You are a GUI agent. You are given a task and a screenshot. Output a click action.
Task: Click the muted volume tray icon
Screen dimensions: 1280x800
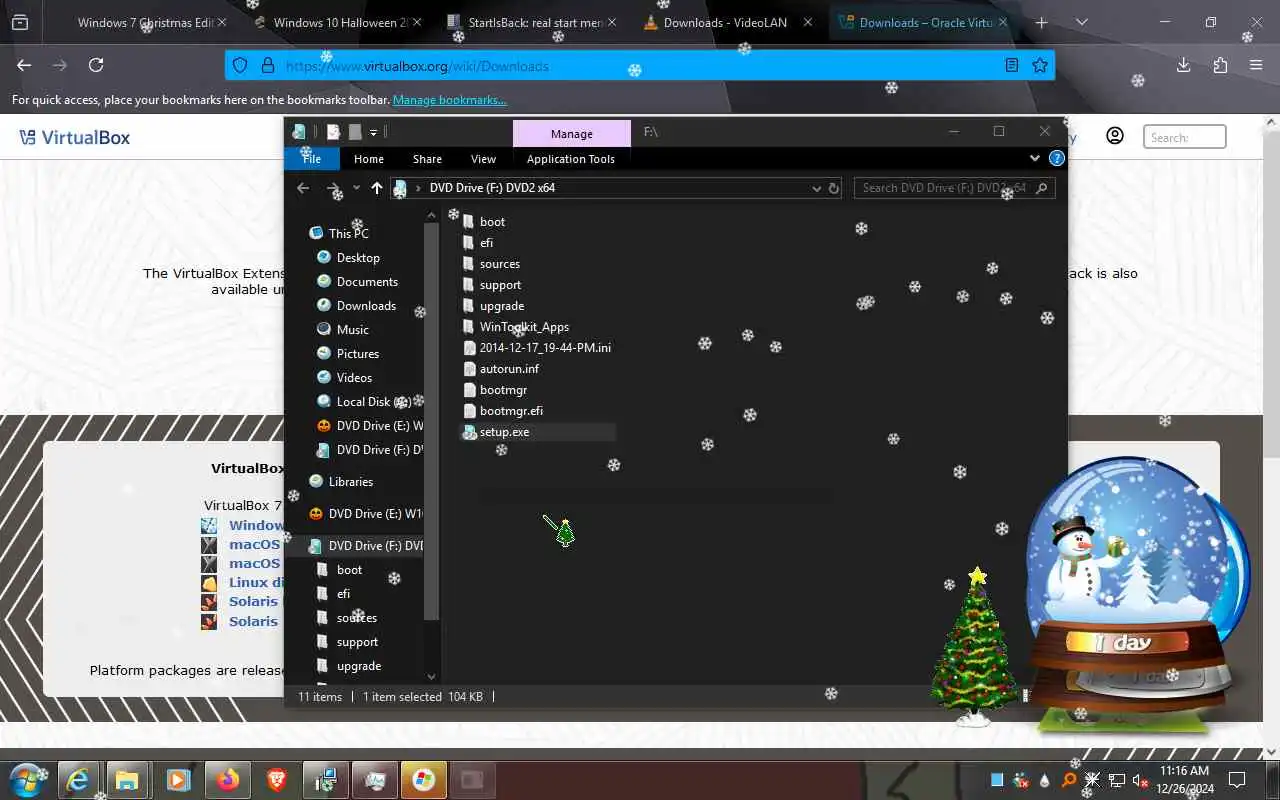(1138, 780)
